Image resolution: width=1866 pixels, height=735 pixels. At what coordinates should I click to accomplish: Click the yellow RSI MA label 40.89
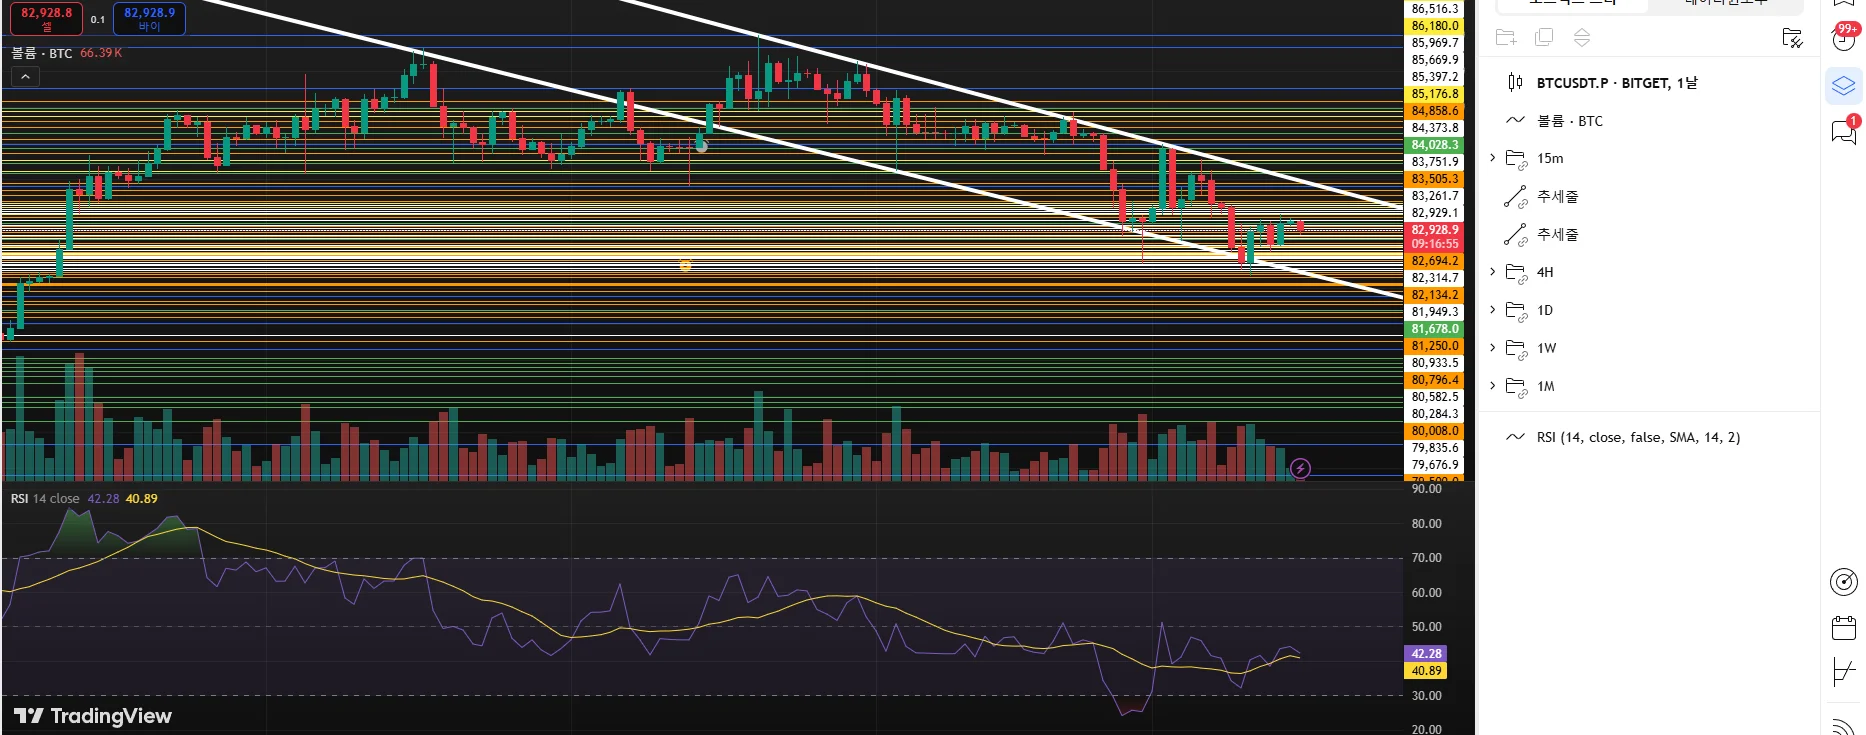(x=1426, y=671)
